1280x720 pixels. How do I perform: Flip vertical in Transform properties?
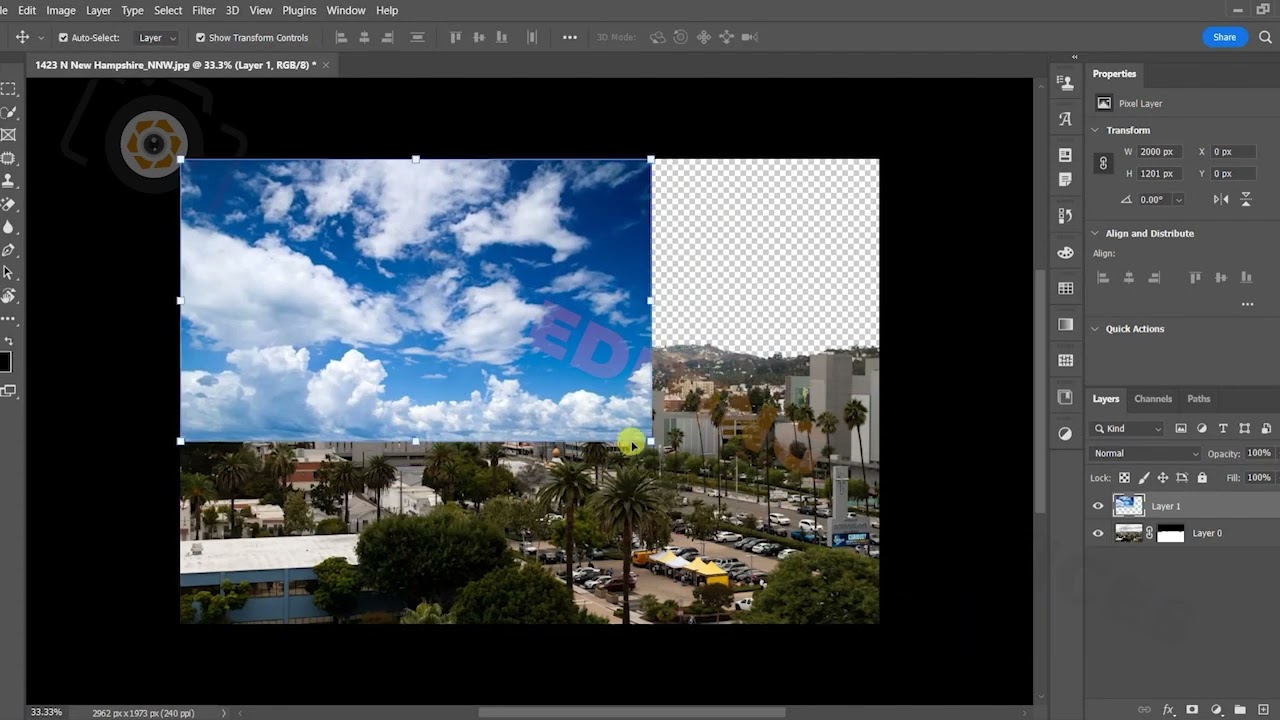pyautogui.click(x=1246, y=199)
